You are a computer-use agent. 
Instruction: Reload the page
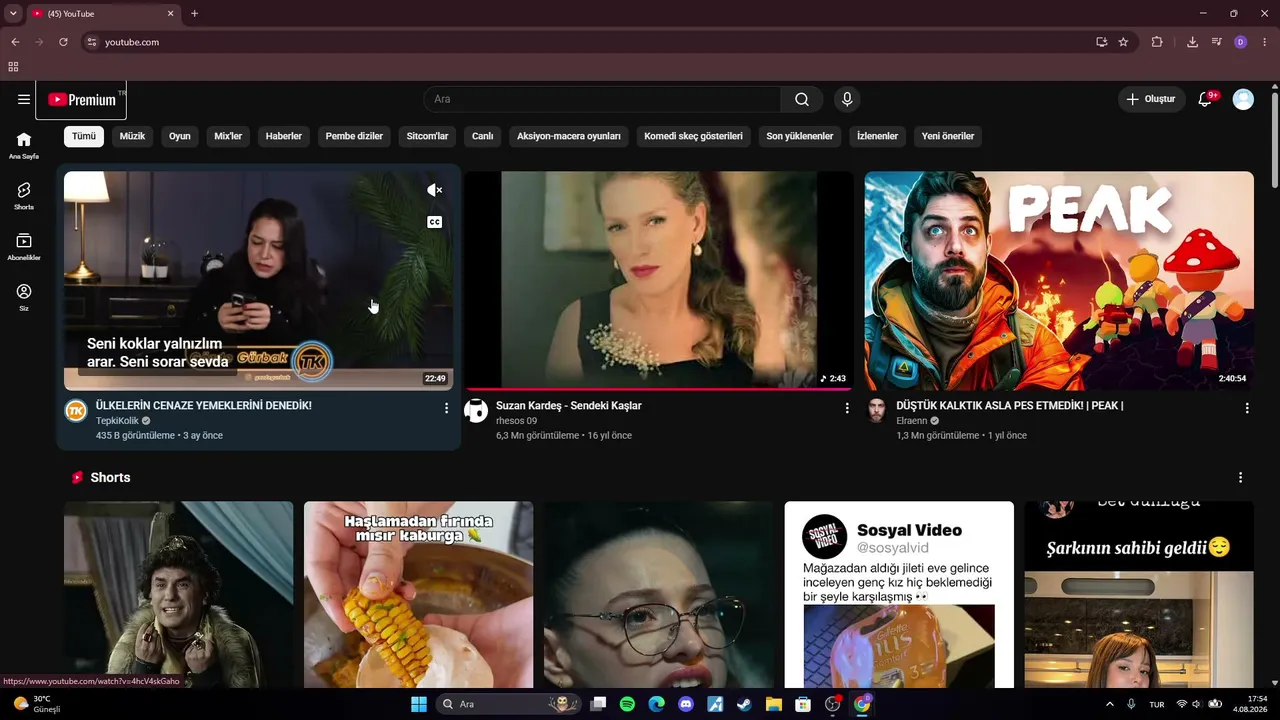(x=63, y=42)
